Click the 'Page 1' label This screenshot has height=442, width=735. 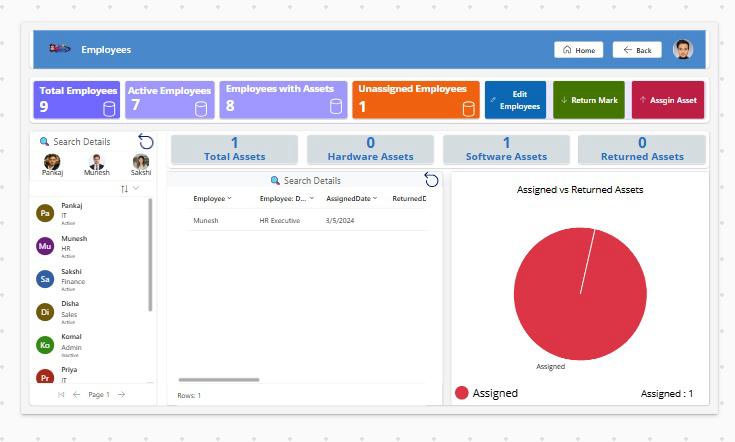[x=99, y=395]
